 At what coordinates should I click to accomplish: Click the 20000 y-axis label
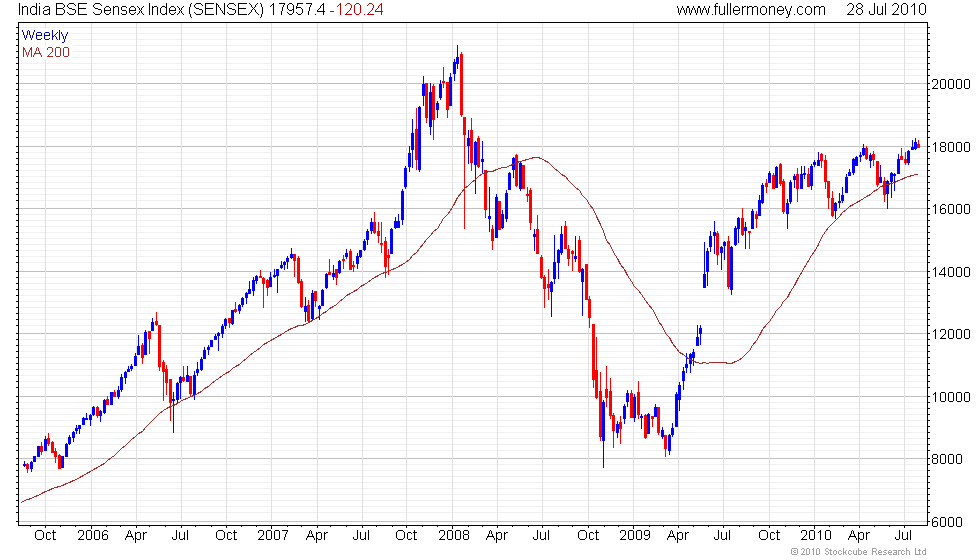click(x=951, y=84)
